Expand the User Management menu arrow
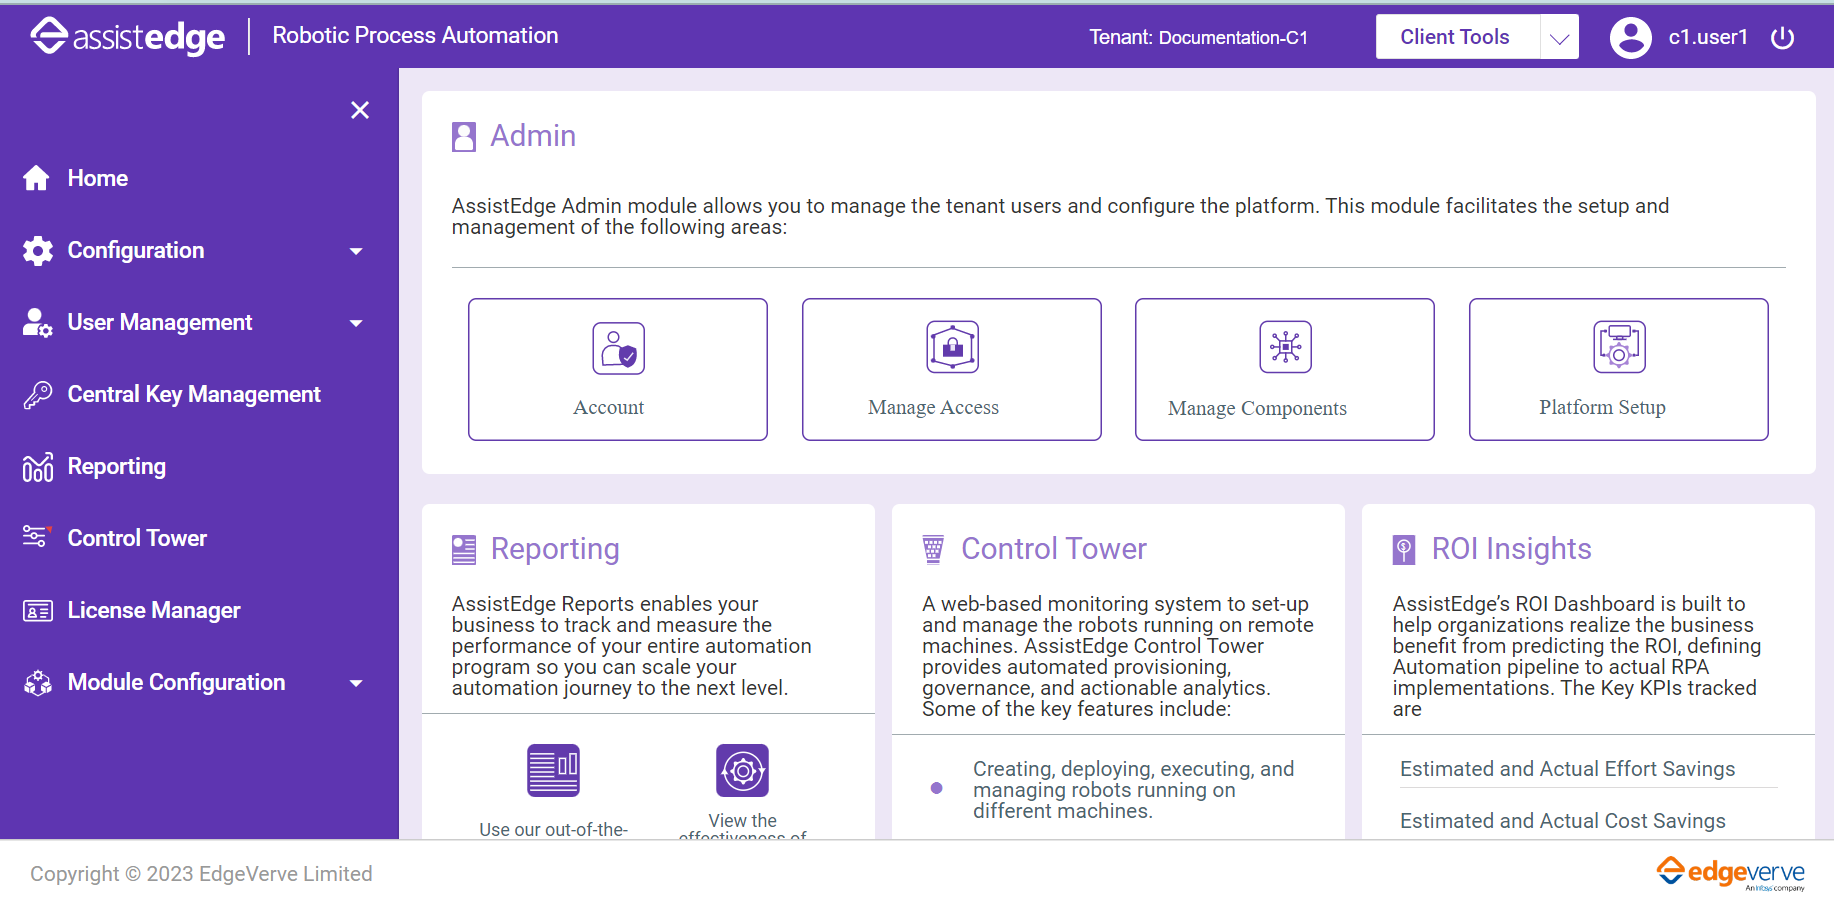This screenshot has height=901, width=1834. [x=356, y=323]
